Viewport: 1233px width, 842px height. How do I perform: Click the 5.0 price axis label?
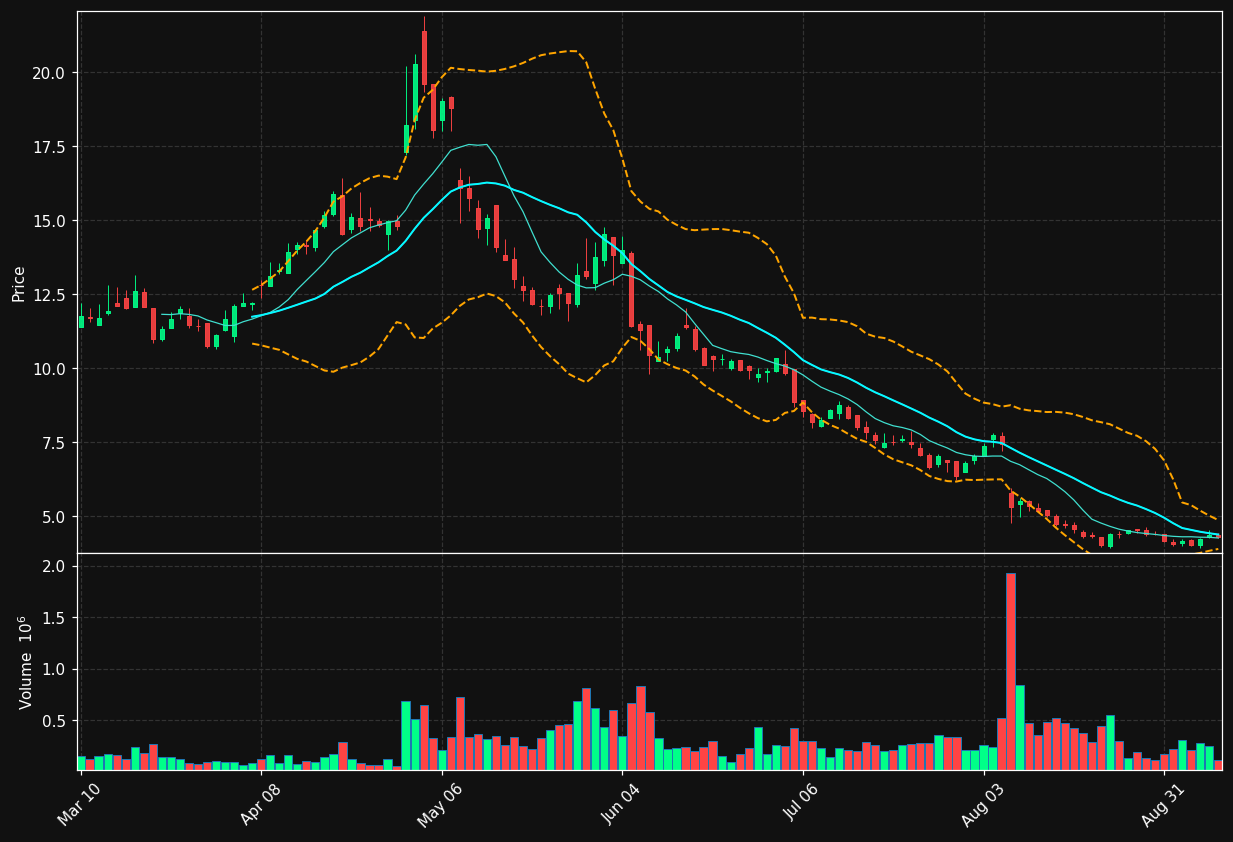pyautogui.click(x=53, y=517)
